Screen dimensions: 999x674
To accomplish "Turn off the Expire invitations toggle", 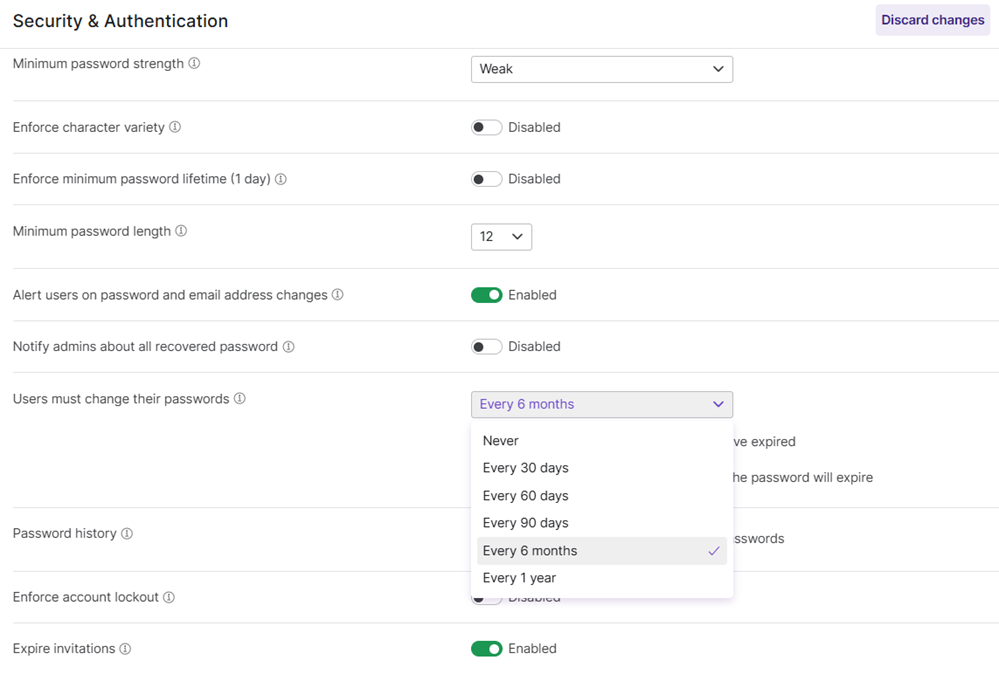I will pos(487,649).
